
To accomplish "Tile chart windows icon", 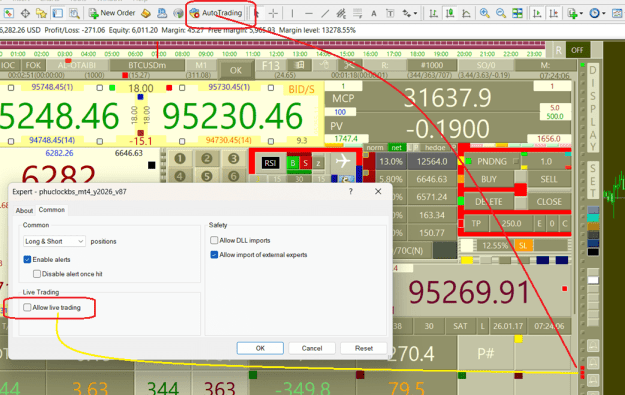I will pyautogui.click(x=517, y=14).
